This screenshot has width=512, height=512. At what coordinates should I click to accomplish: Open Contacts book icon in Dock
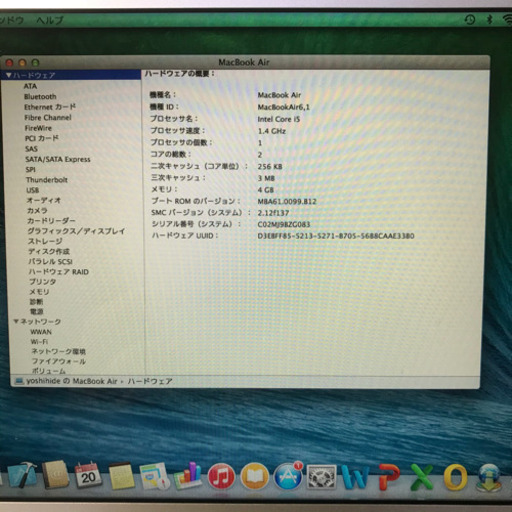tap(55, 475)
